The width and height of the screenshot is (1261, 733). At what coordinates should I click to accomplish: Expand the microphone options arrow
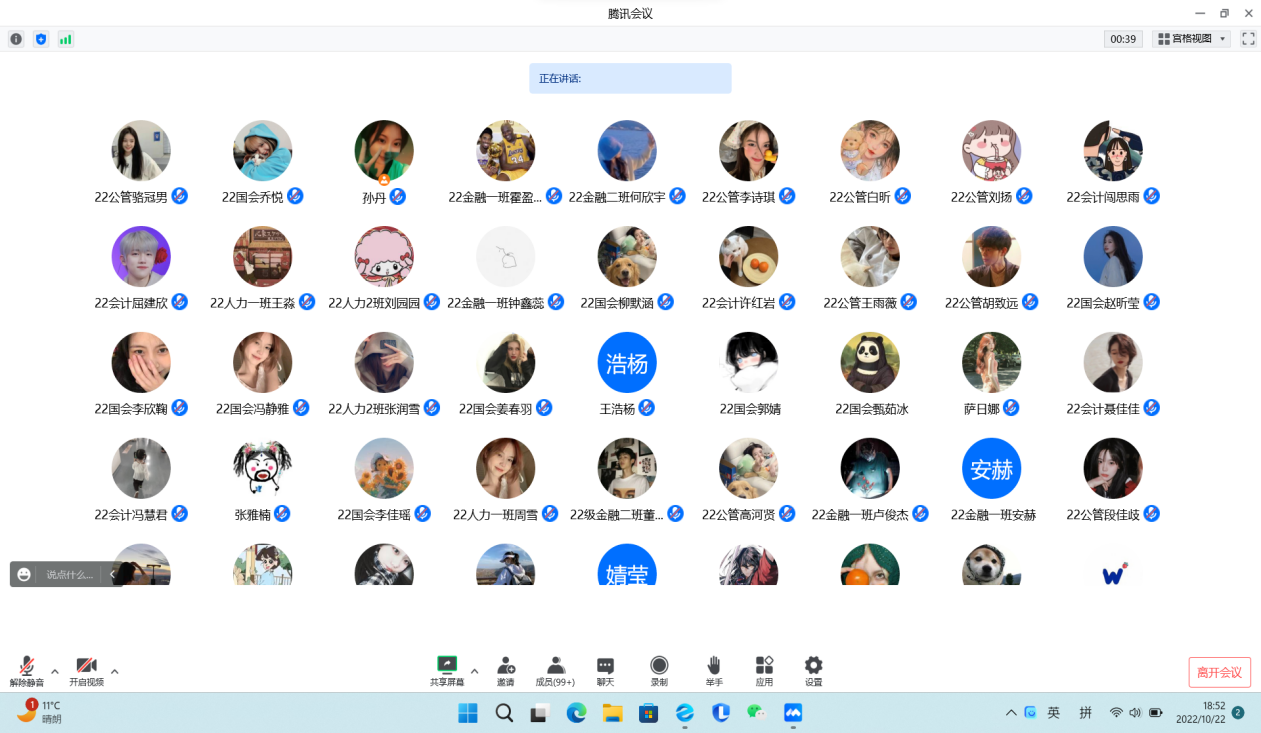click(55, 671)
